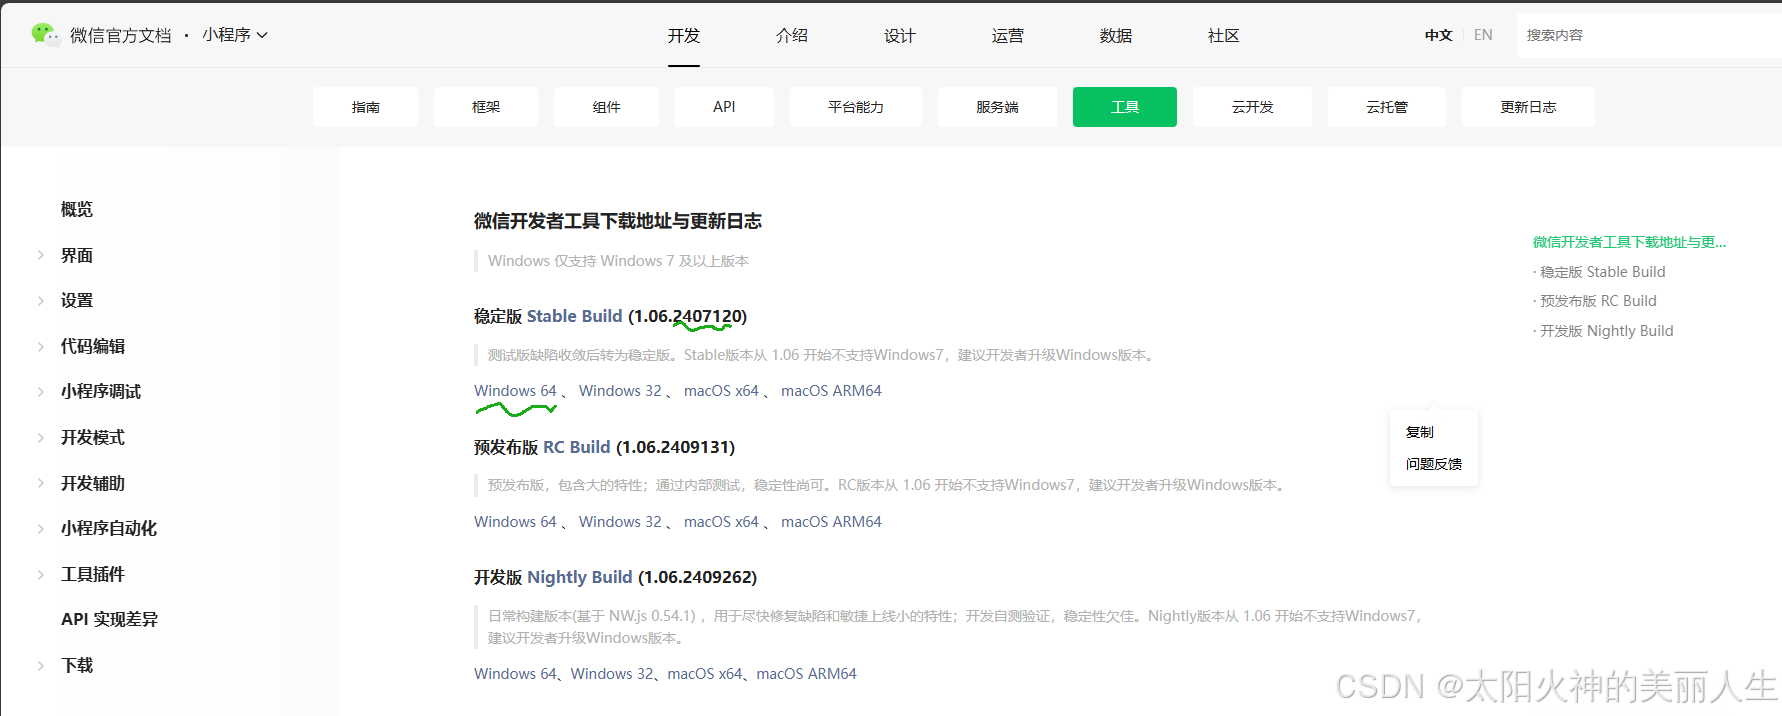This screenshot has height=716, width=1782.
Task: Choose 问题反馈 in the popup menu
Action: (x=1434, y=464)
